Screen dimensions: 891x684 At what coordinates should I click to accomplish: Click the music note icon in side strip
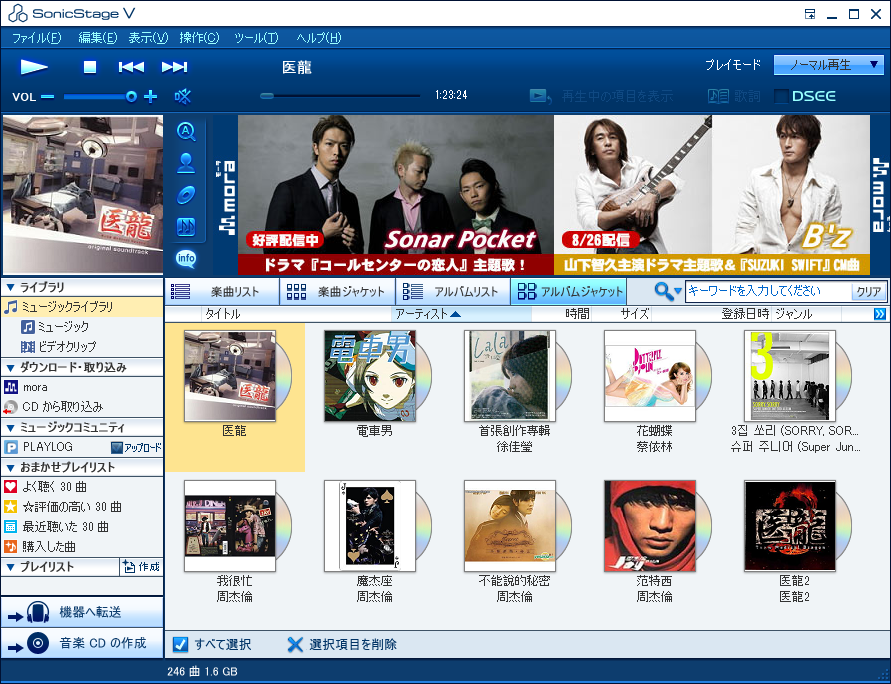tap(186, 227)
